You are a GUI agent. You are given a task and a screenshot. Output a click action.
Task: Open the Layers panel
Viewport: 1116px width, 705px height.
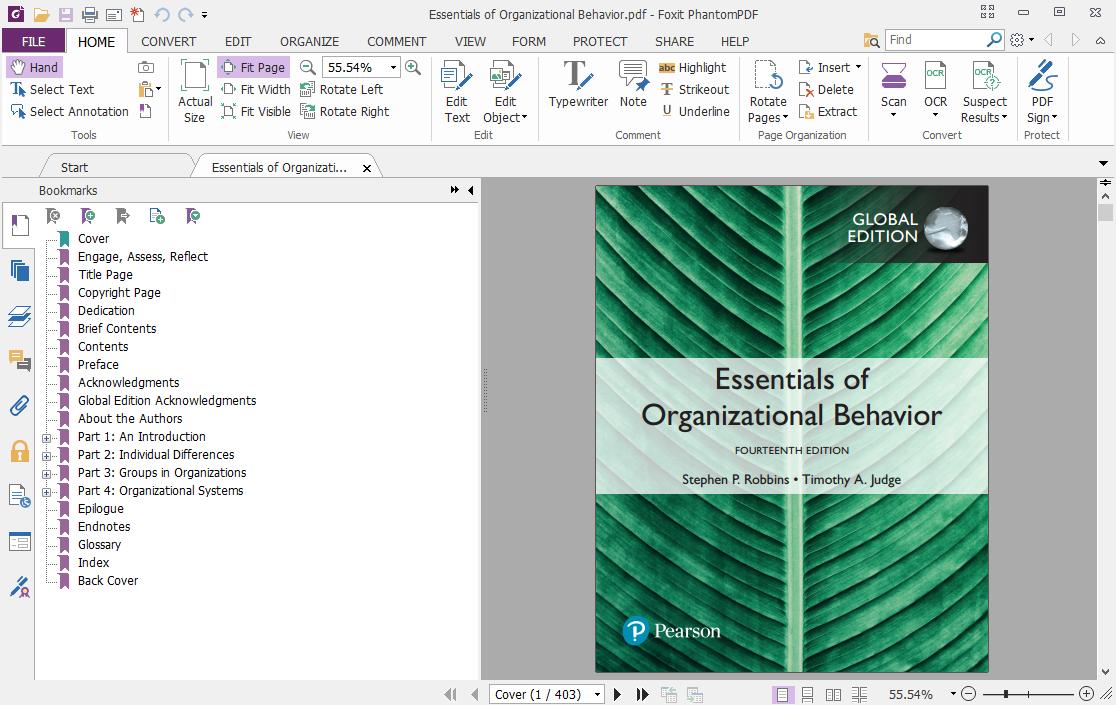click(20, 316)
